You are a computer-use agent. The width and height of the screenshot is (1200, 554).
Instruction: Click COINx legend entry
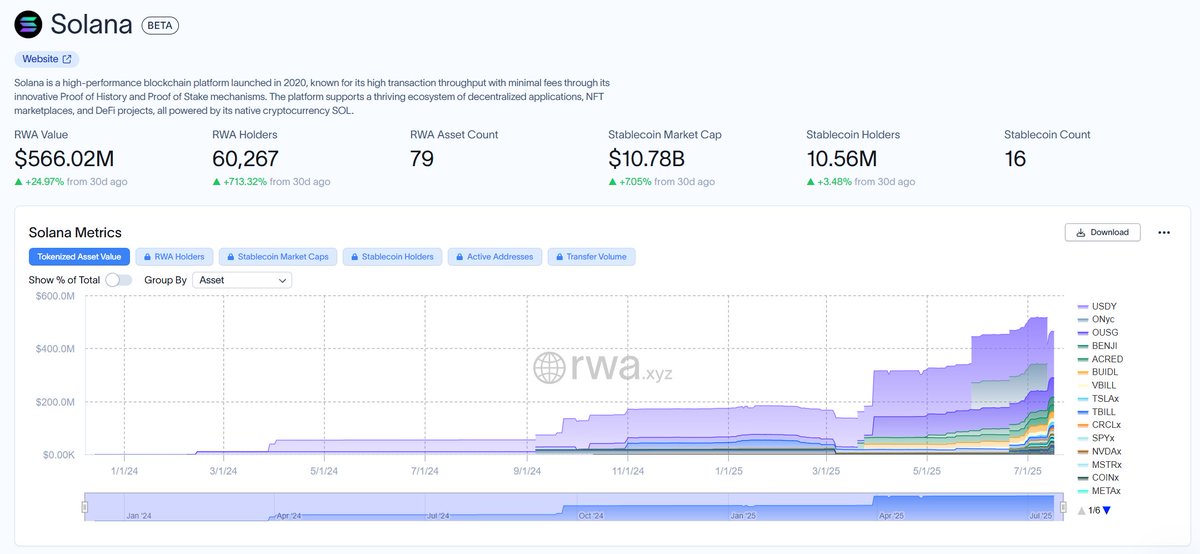tap(1099, 478)
